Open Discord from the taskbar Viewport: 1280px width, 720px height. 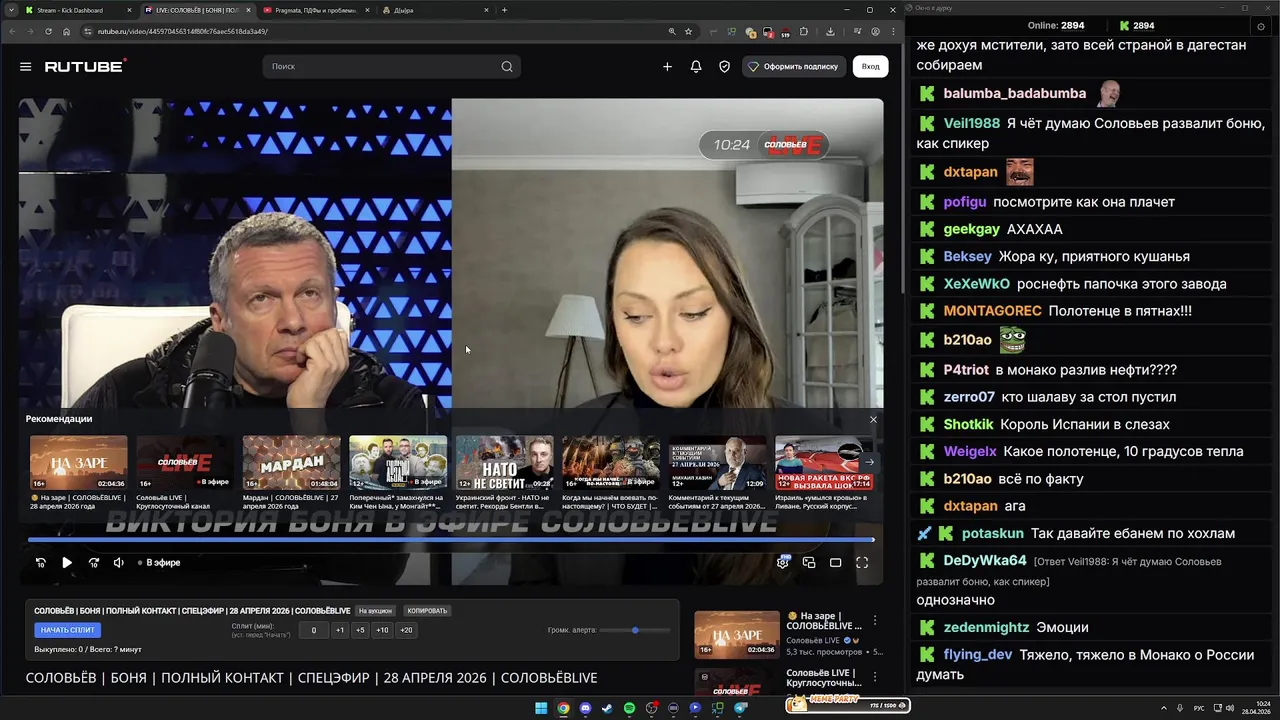[x=585, y=708]
